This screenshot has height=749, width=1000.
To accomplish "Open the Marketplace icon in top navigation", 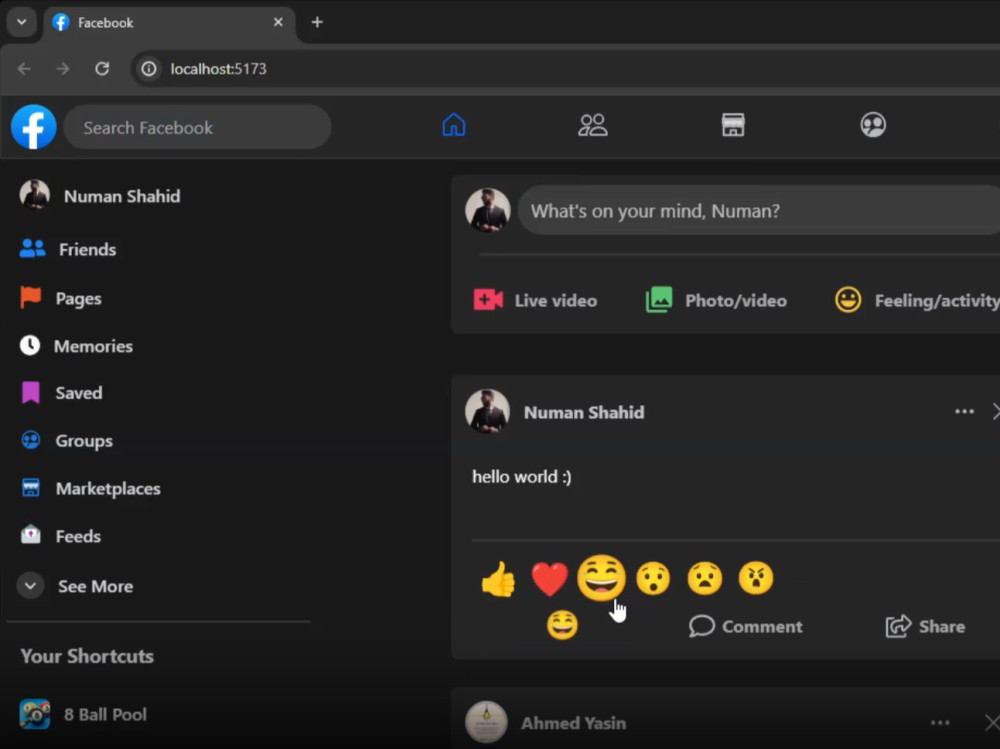I will 733,125.
